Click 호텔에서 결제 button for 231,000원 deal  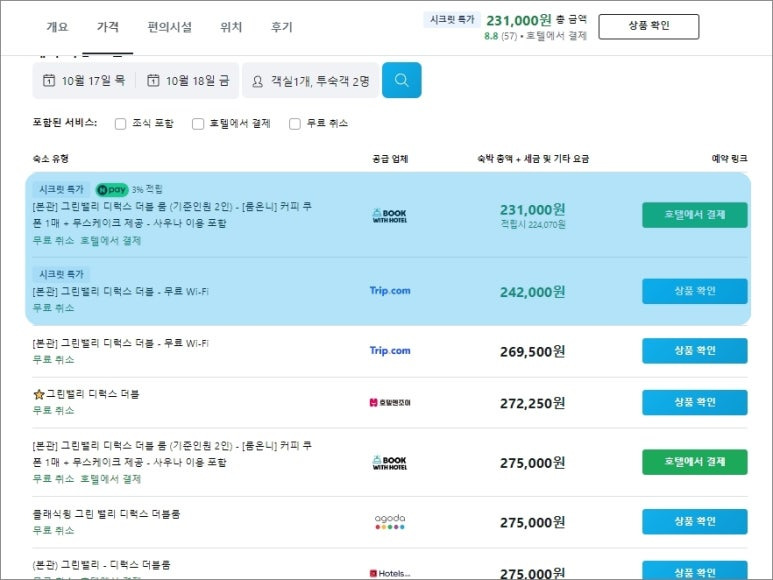pyautogui.click(x=695, y=215)
